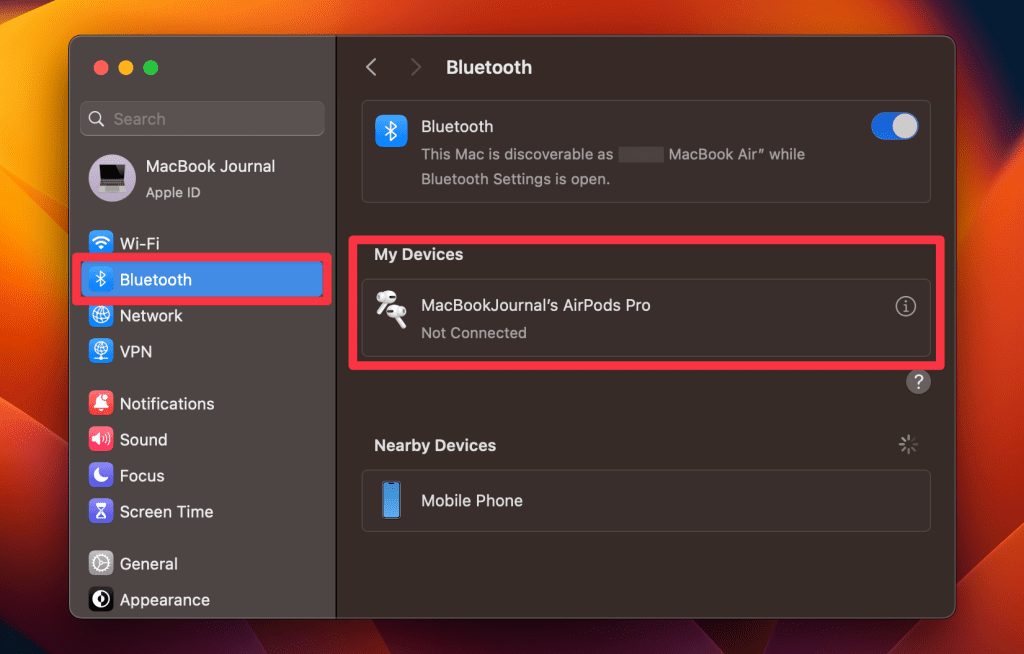Viewport: 1024px width, 654px height.
Task: Click the General gear icon
Action: click(101, 564)
